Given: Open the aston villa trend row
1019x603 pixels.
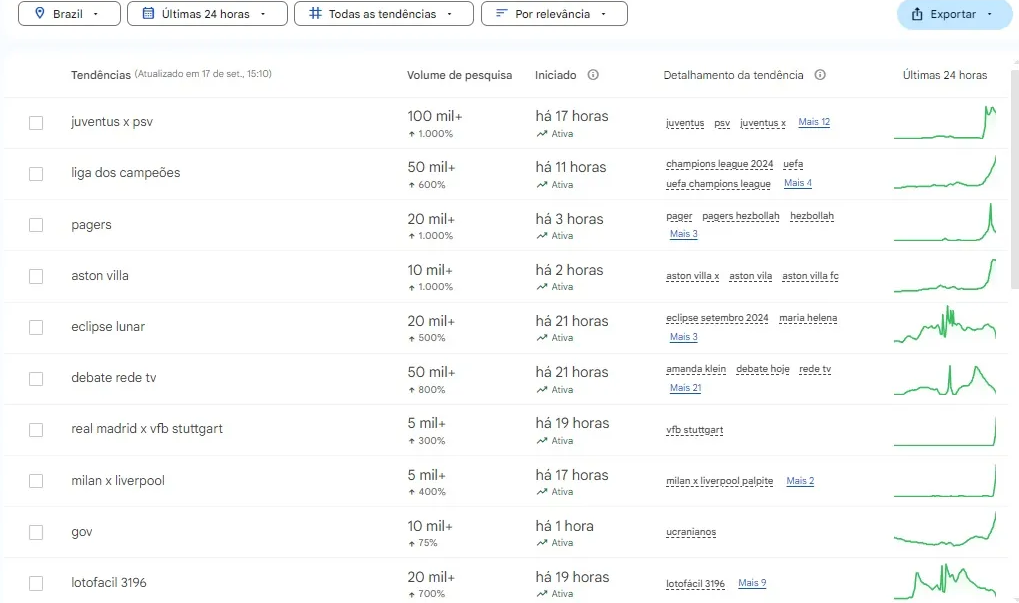Looking at the screenshot, I should coord(100,276).
